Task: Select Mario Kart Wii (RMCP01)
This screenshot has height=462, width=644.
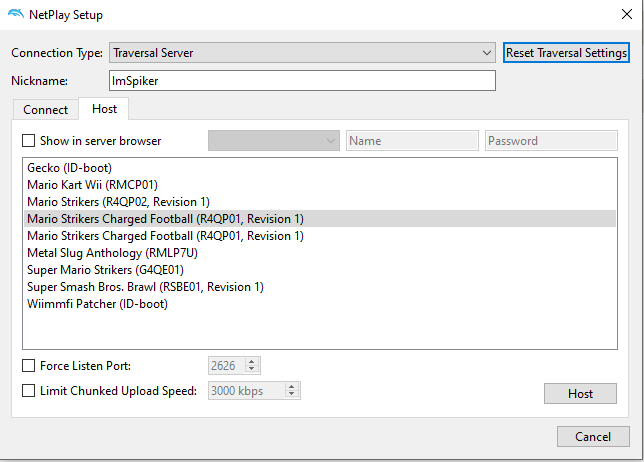Action: pyautogui.click(x=320, y=185)
